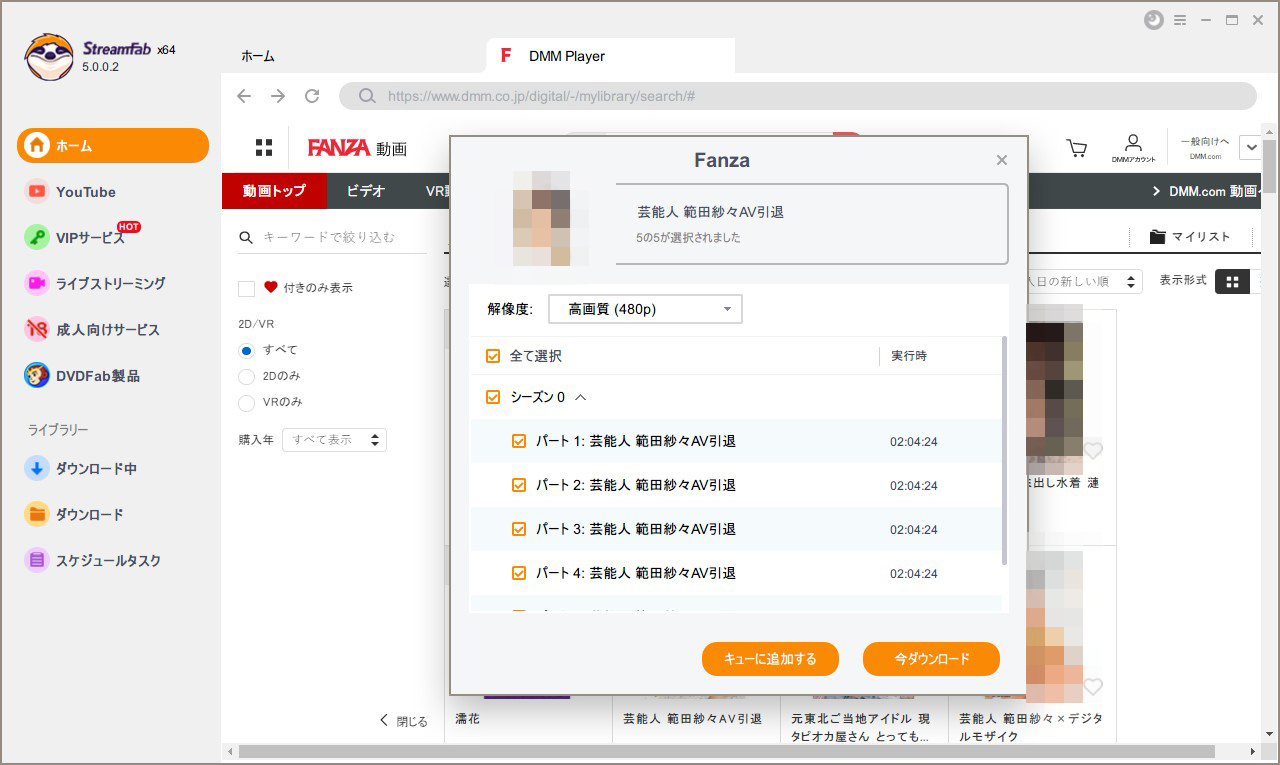Click the grid menu icon beside FANZA
Viewport: 1280px width, 765px height.
pos(264,148)
